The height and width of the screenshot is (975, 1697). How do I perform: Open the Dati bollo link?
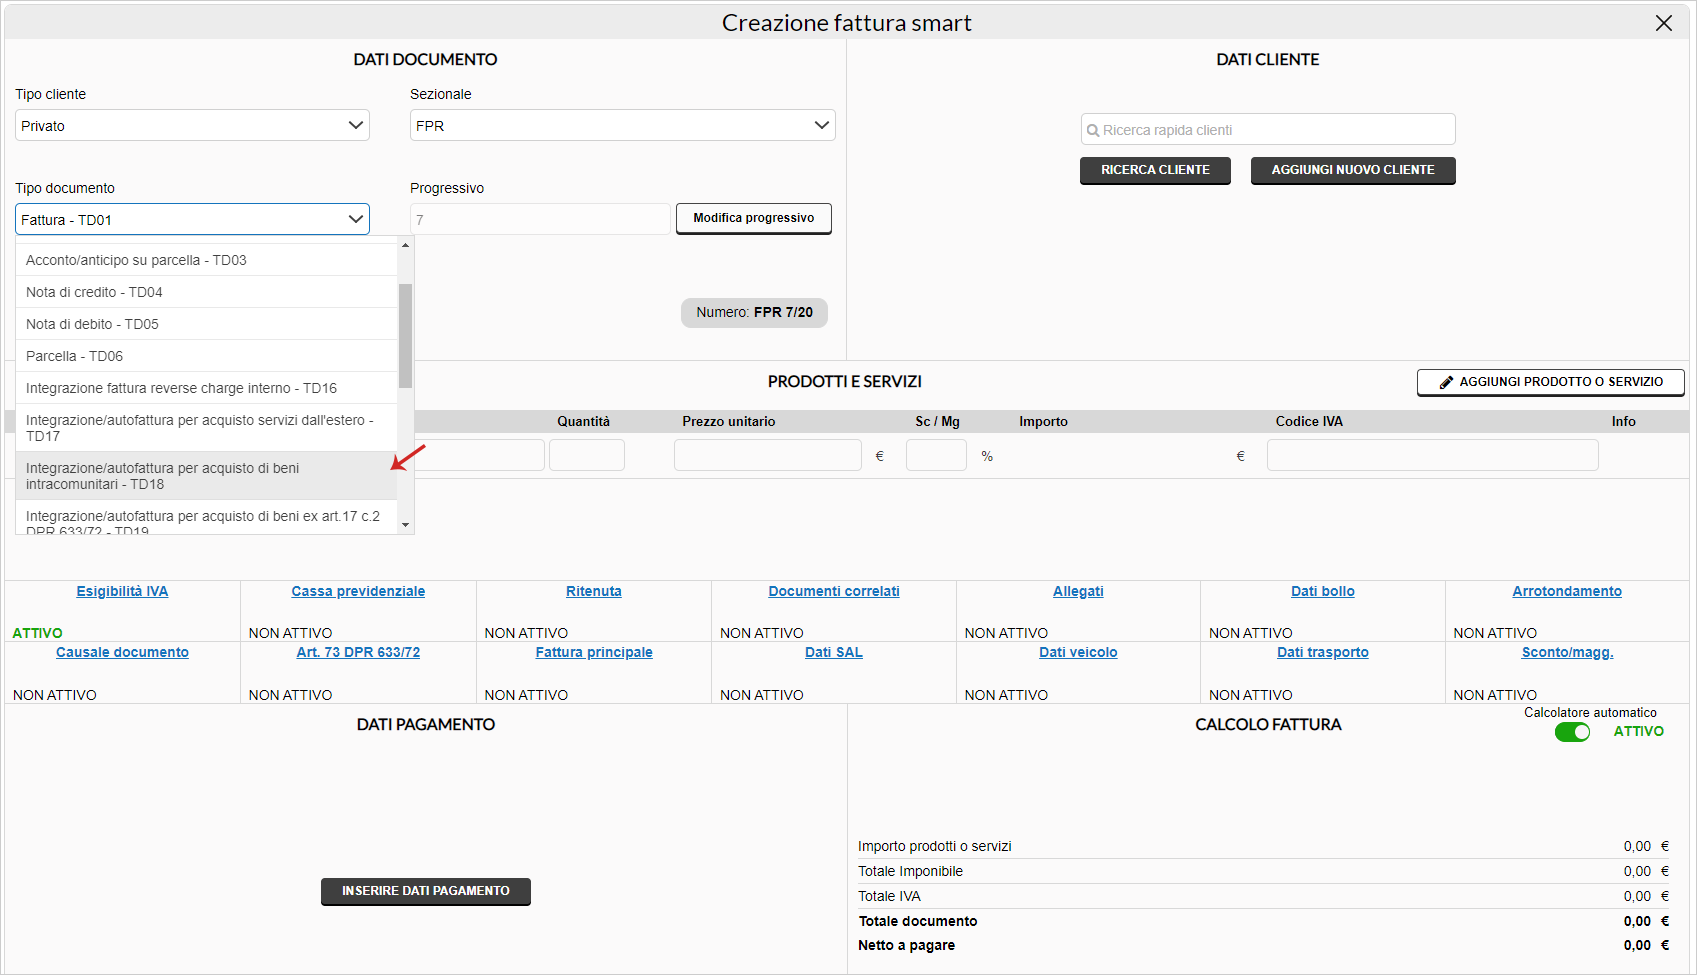[x=1322, y=591]
